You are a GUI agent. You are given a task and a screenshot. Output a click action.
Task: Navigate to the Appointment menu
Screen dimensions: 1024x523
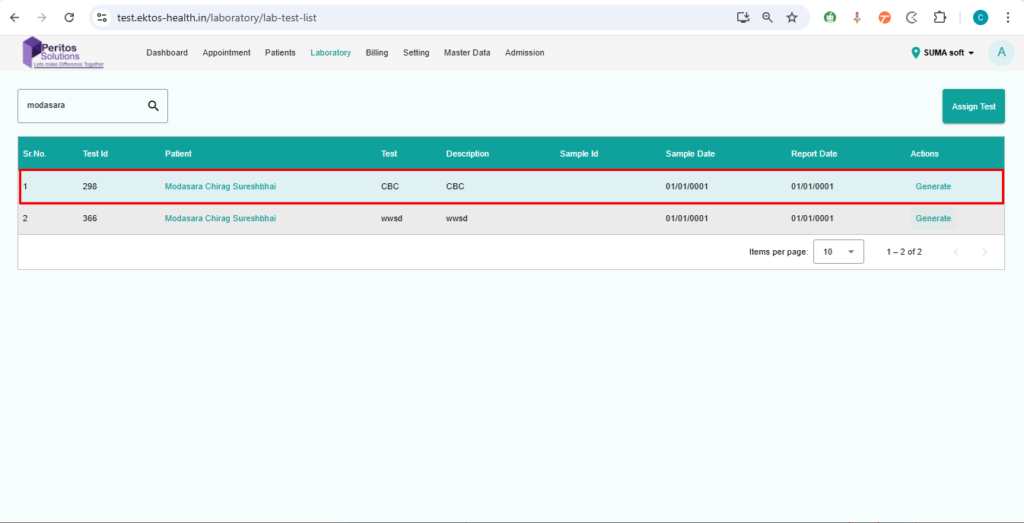226,53
